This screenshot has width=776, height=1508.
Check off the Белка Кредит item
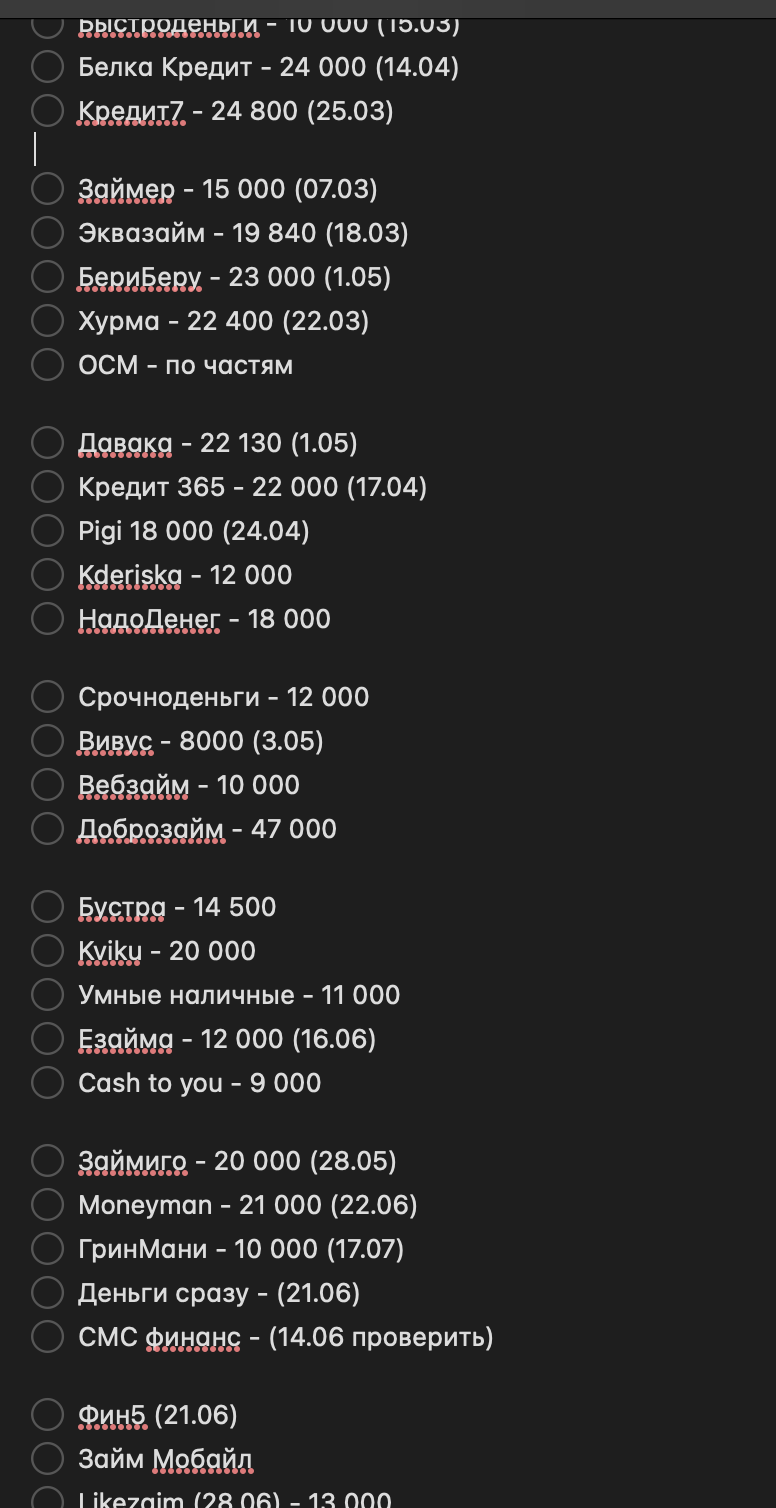tap(47, 67)
